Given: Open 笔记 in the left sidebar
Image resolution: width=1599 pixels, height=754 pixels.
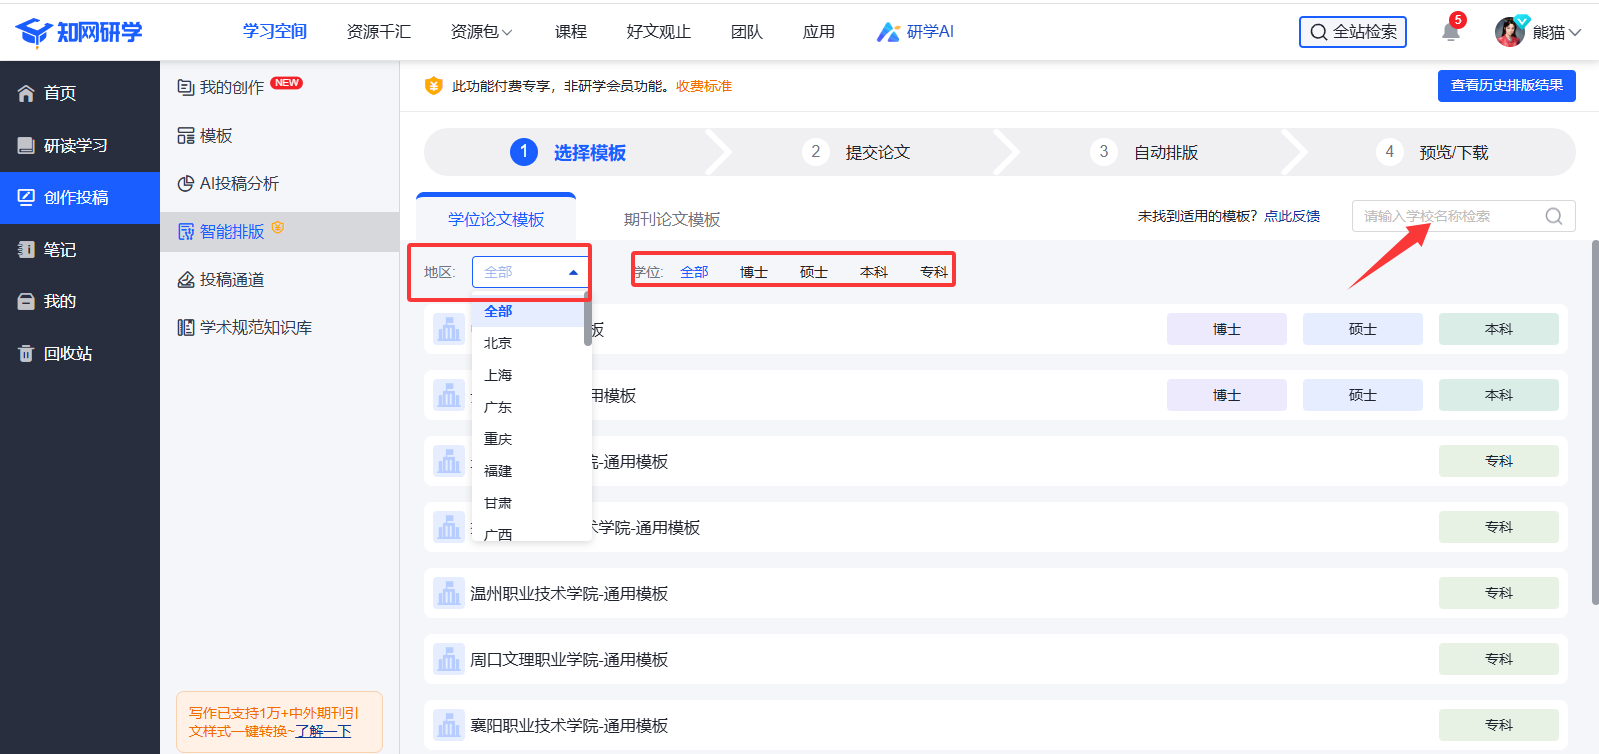Looking at the screenshot, I should pyautogui.click(x=59, y=249).
